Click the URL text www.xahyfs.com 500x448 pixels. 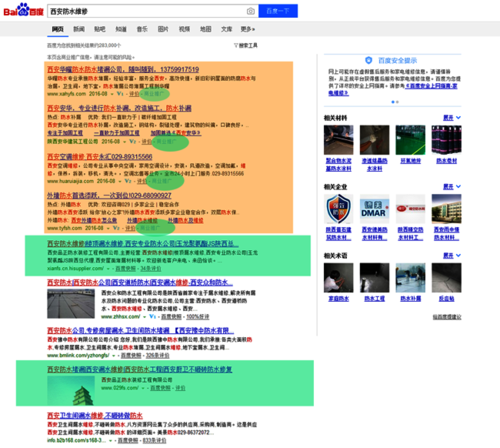pos(66,94)
